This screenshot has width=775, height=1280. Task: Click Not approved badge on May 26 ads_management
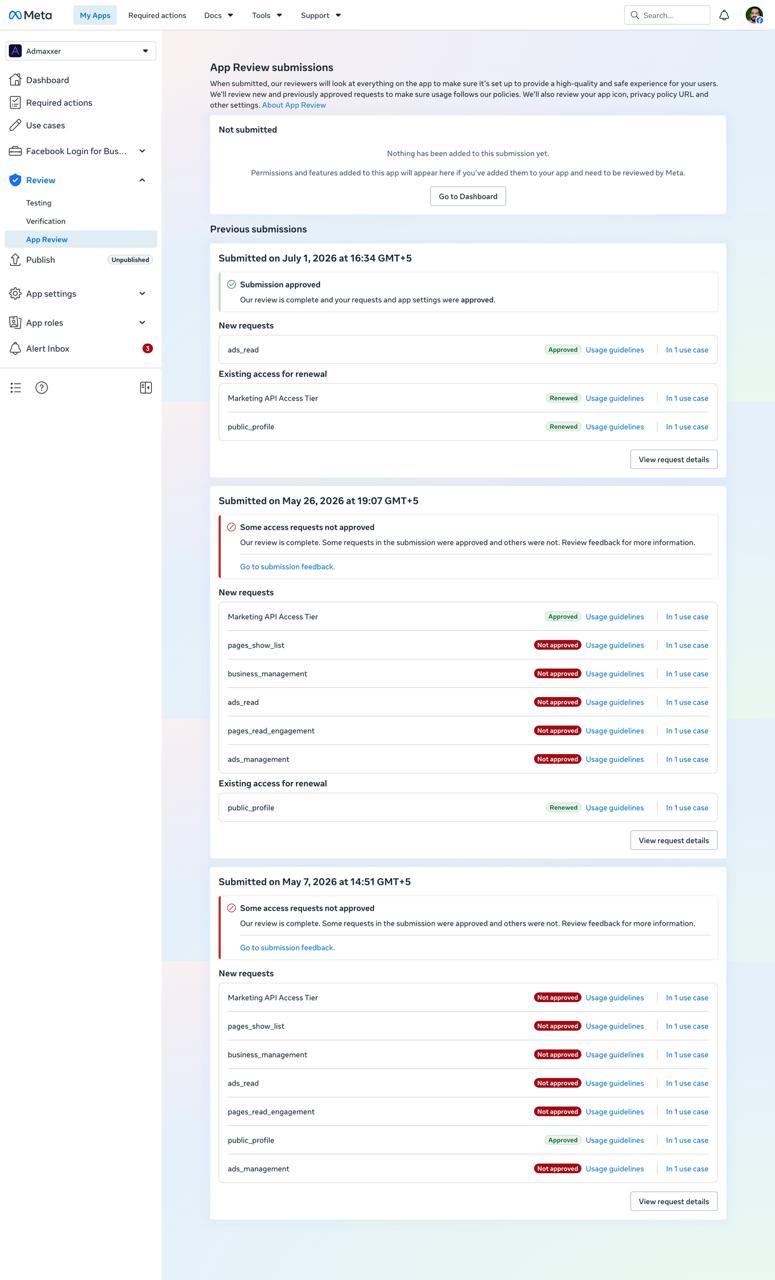pos(558,759)
